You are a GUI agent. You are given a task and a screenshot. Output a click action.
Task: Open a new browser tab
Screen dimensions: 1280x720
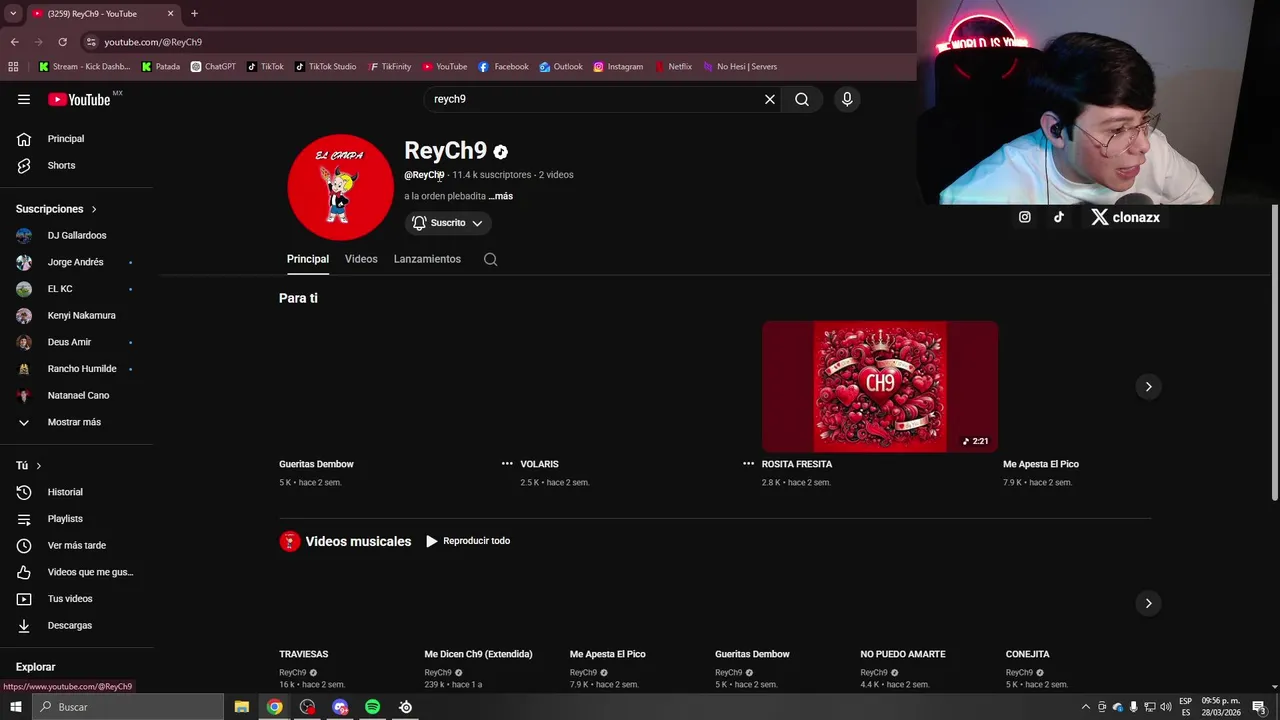pos(194,14)
